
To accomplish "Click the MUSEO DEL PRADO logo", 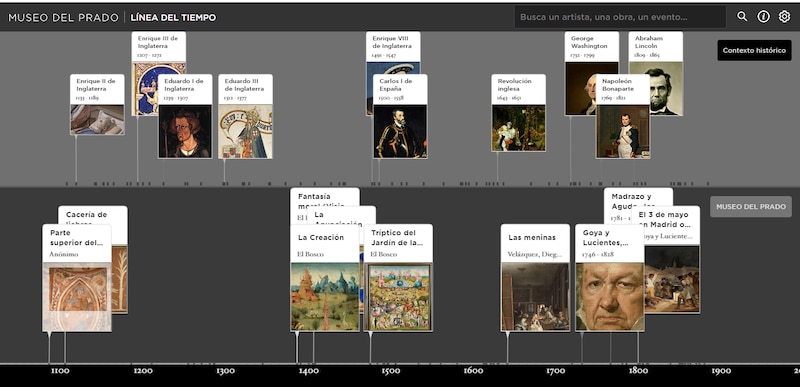I will (63, 17).
